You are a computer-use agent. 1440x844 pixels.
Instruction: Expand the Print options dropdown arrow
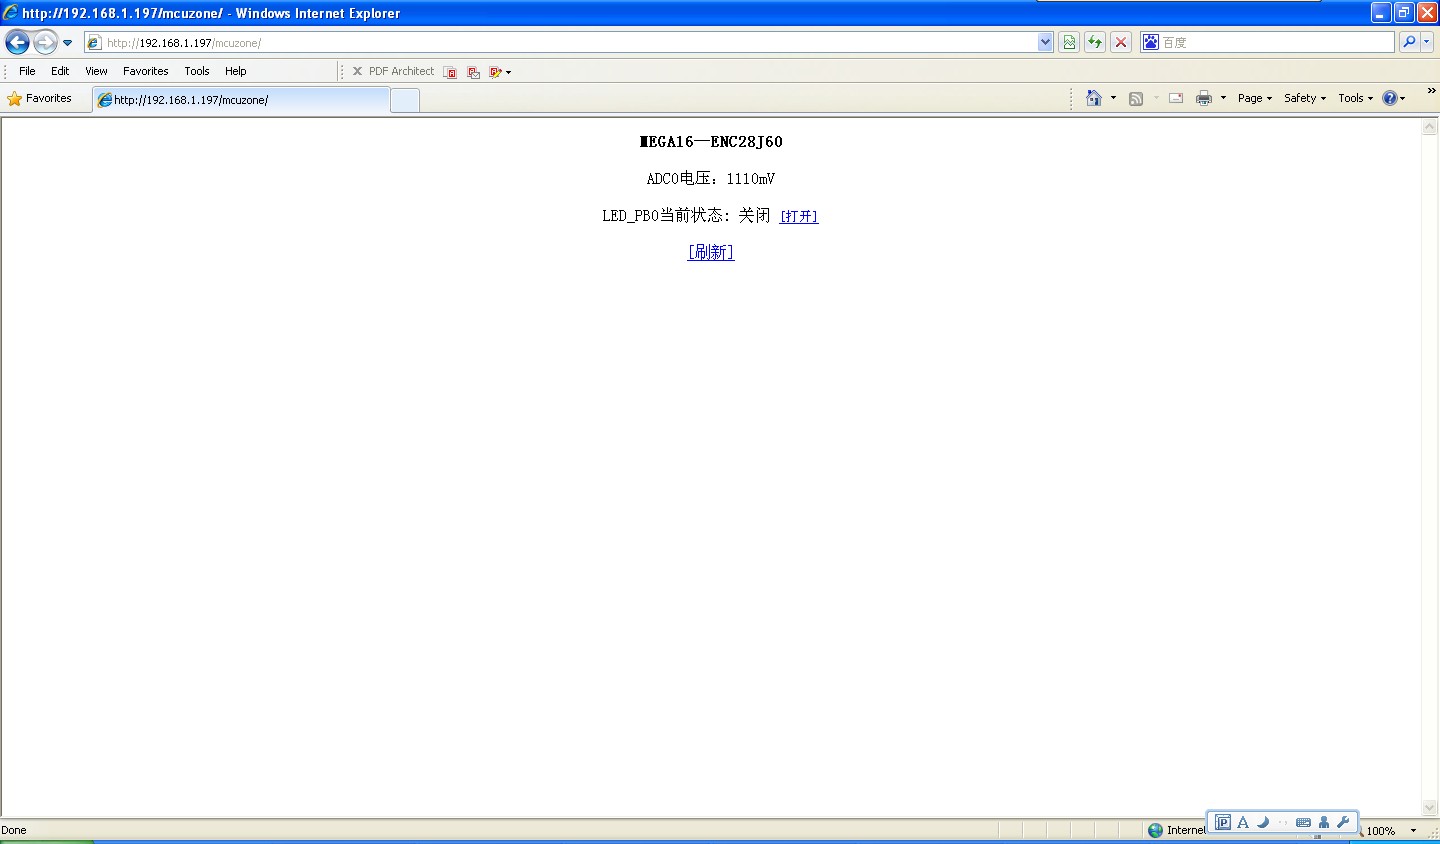(1223, 98)
